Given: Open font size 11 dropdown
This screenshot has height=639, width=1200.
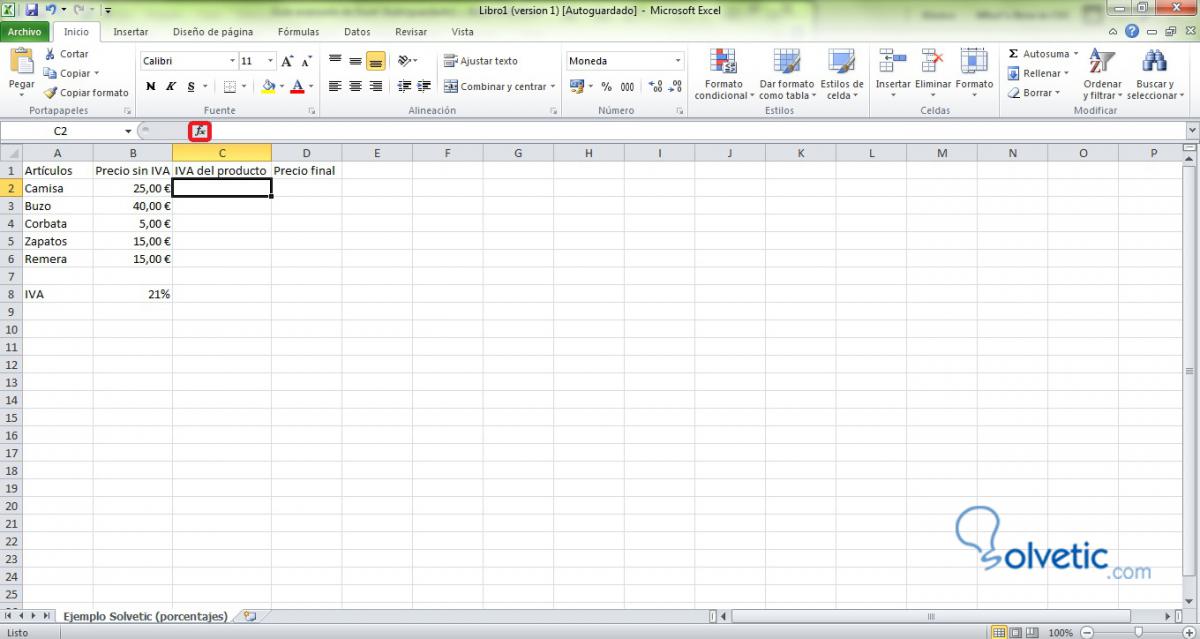Looking at the screenshot, I should tap(270, 61).
